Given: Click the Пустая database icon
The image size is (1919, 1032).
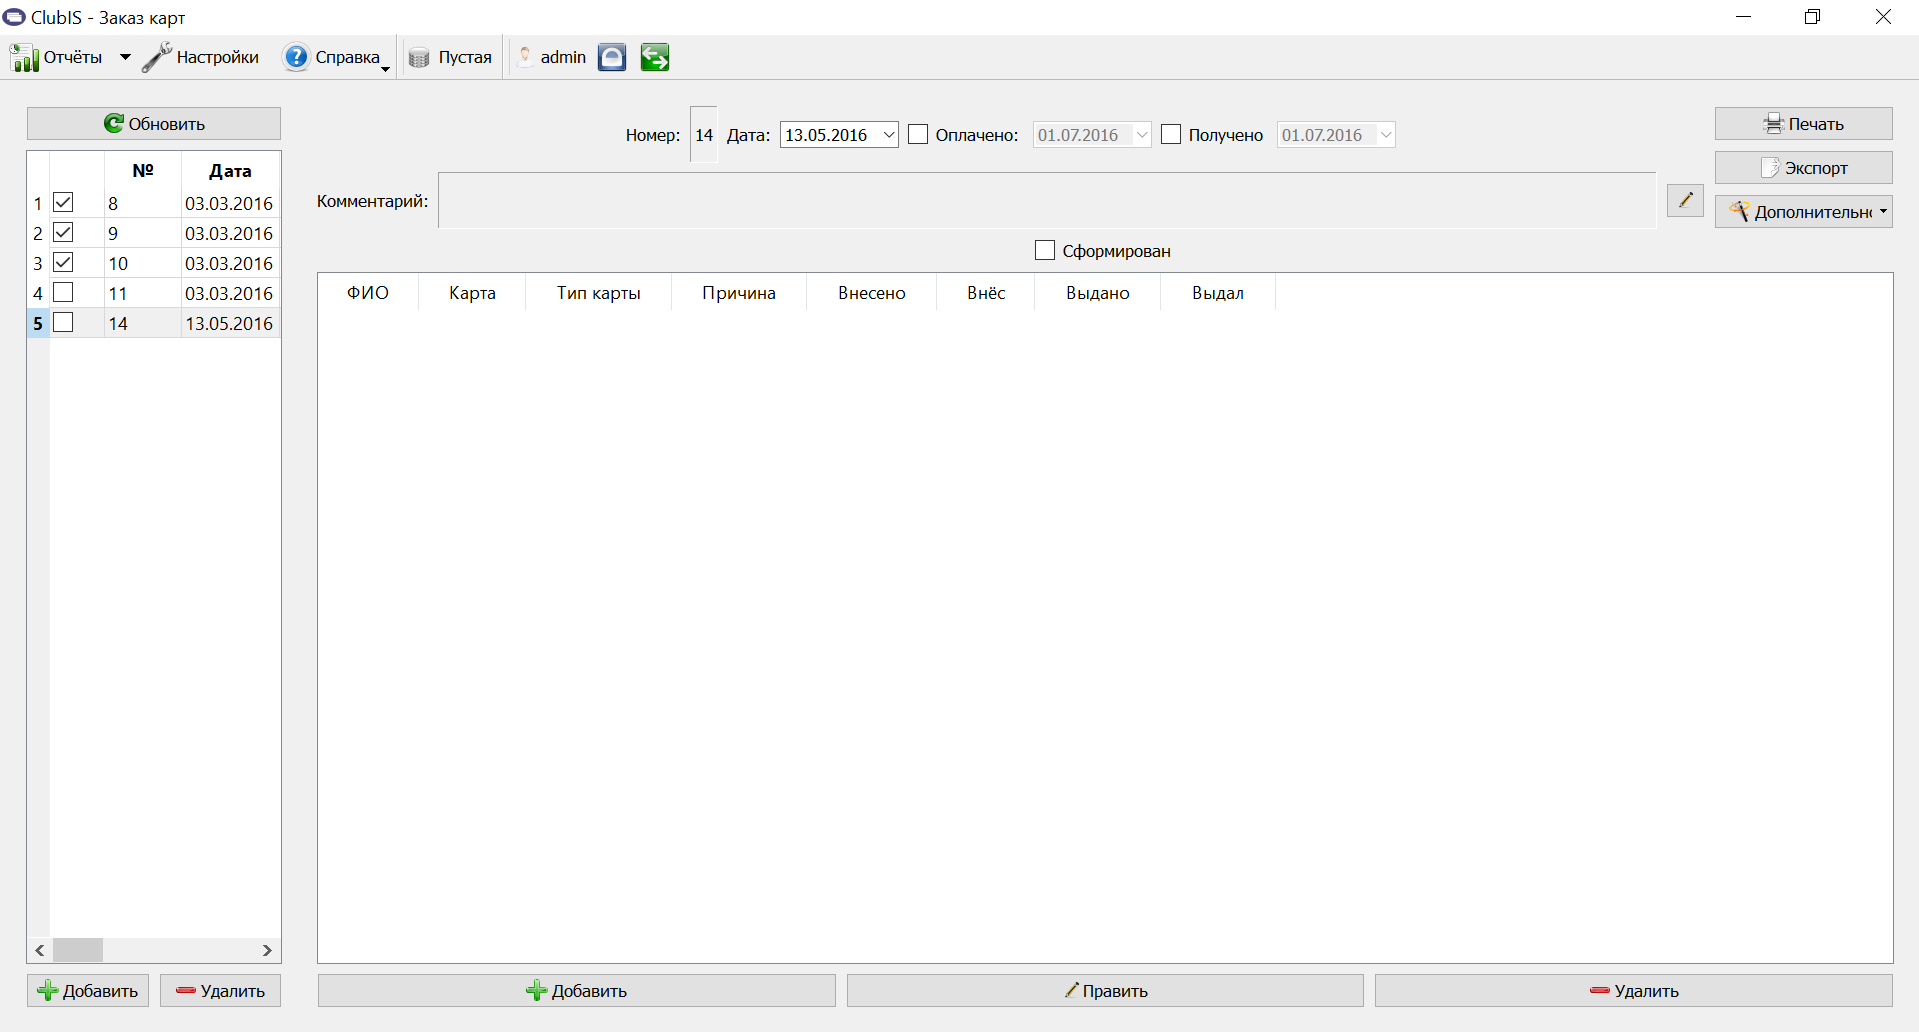Looking at the screenshot, I should pos(419,58).
